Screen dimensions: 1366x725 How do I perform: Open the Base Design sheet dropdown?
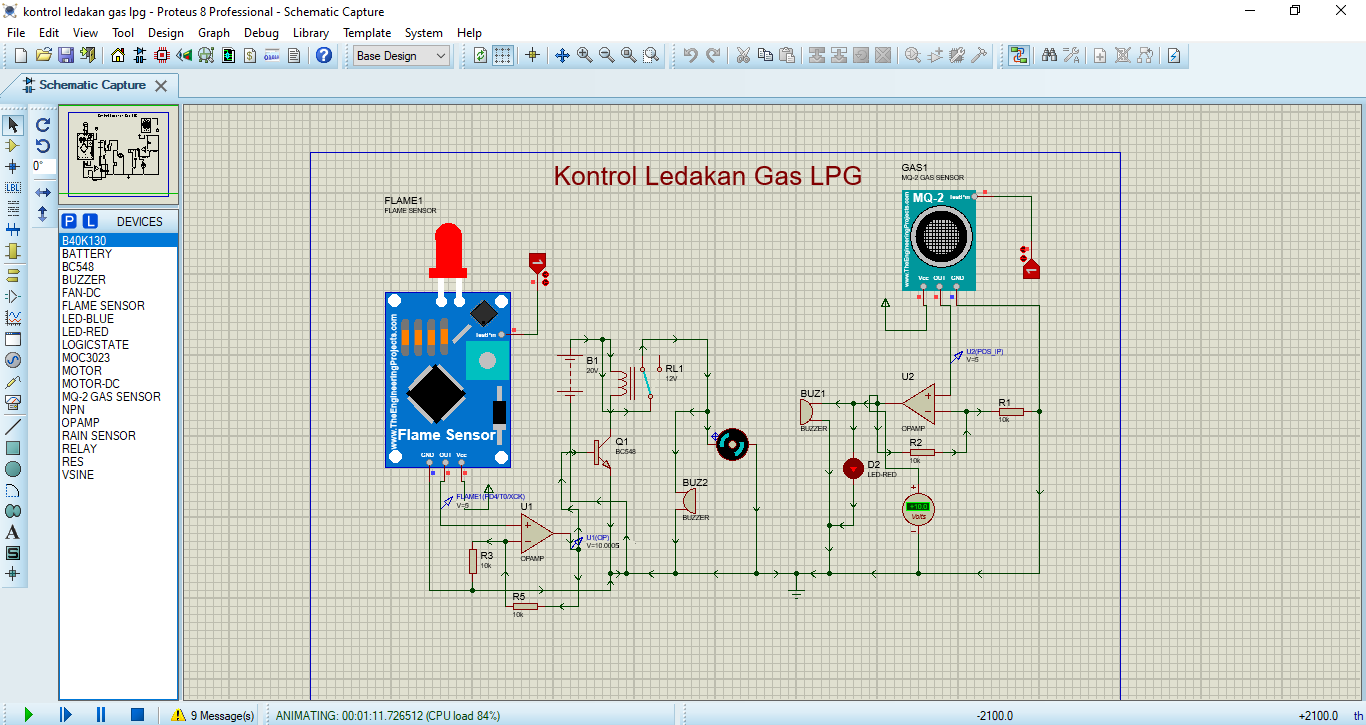point(443,56)
